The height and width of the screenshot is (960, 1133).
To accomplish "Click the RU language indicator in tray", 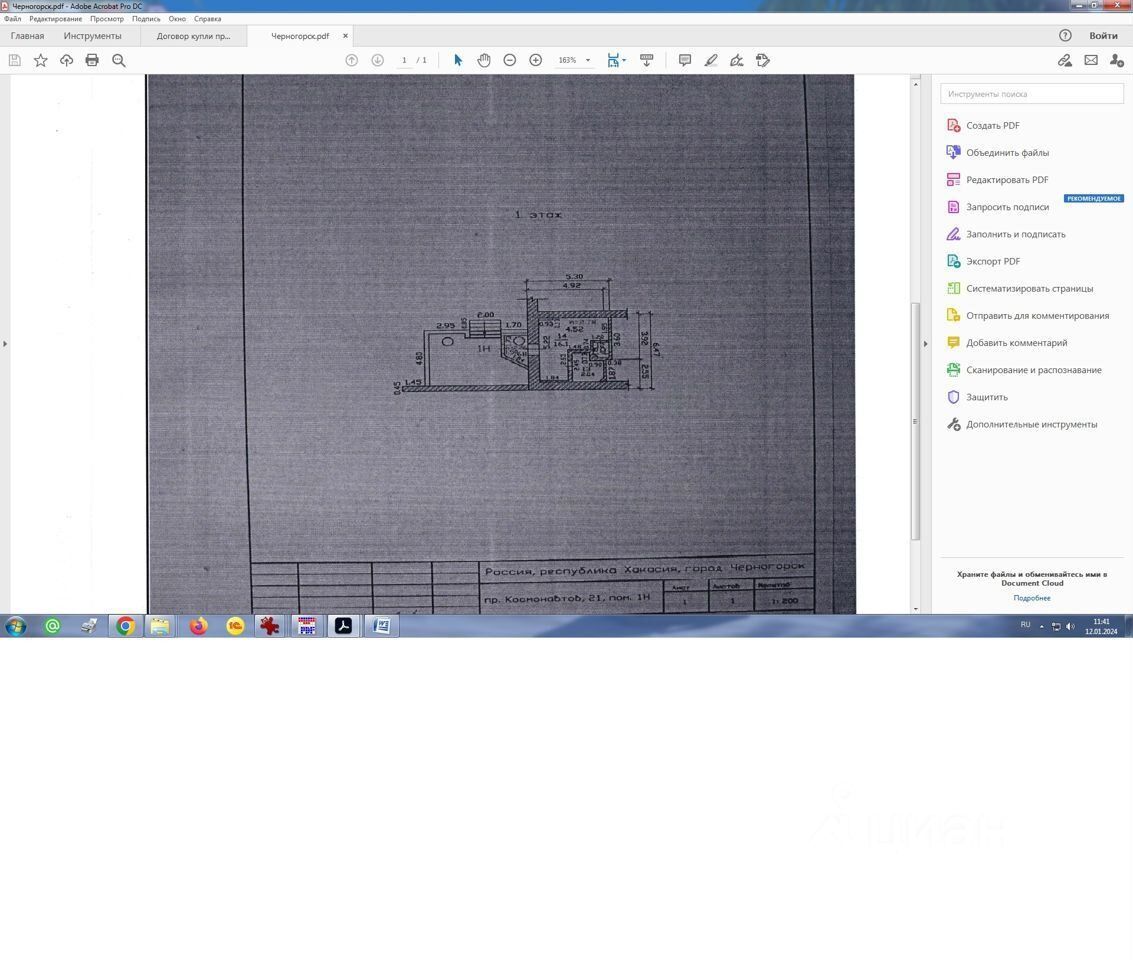I will pos(1025,625).
